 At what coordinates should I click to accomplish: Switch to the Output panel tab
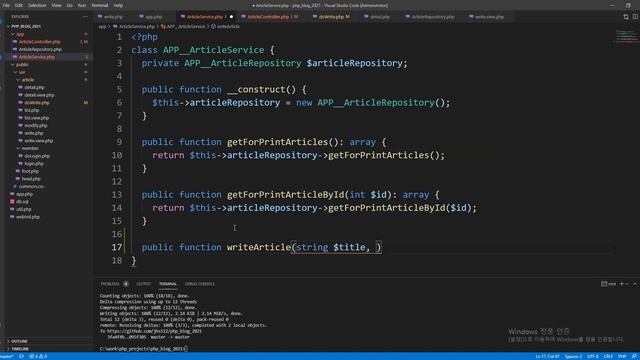(143, 284)
